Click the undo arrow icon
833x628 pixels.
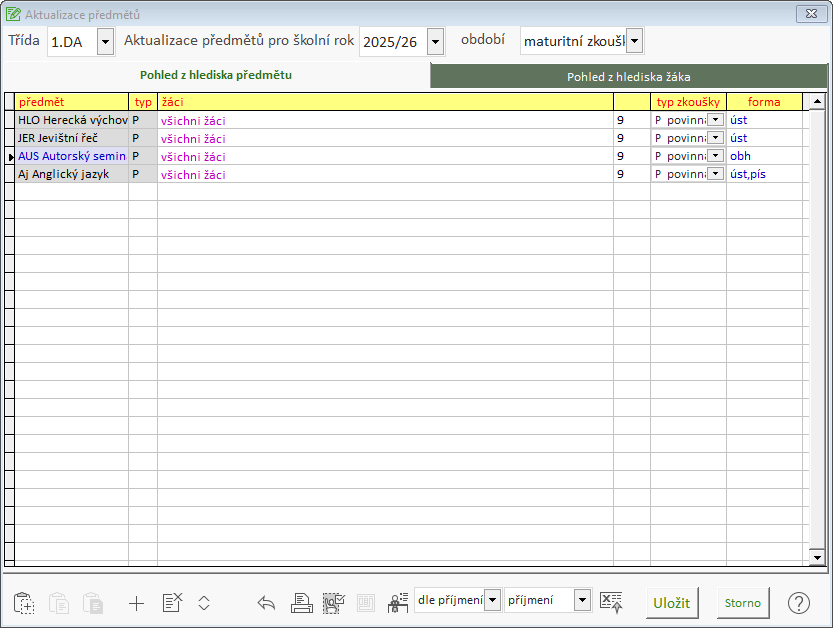266,603
